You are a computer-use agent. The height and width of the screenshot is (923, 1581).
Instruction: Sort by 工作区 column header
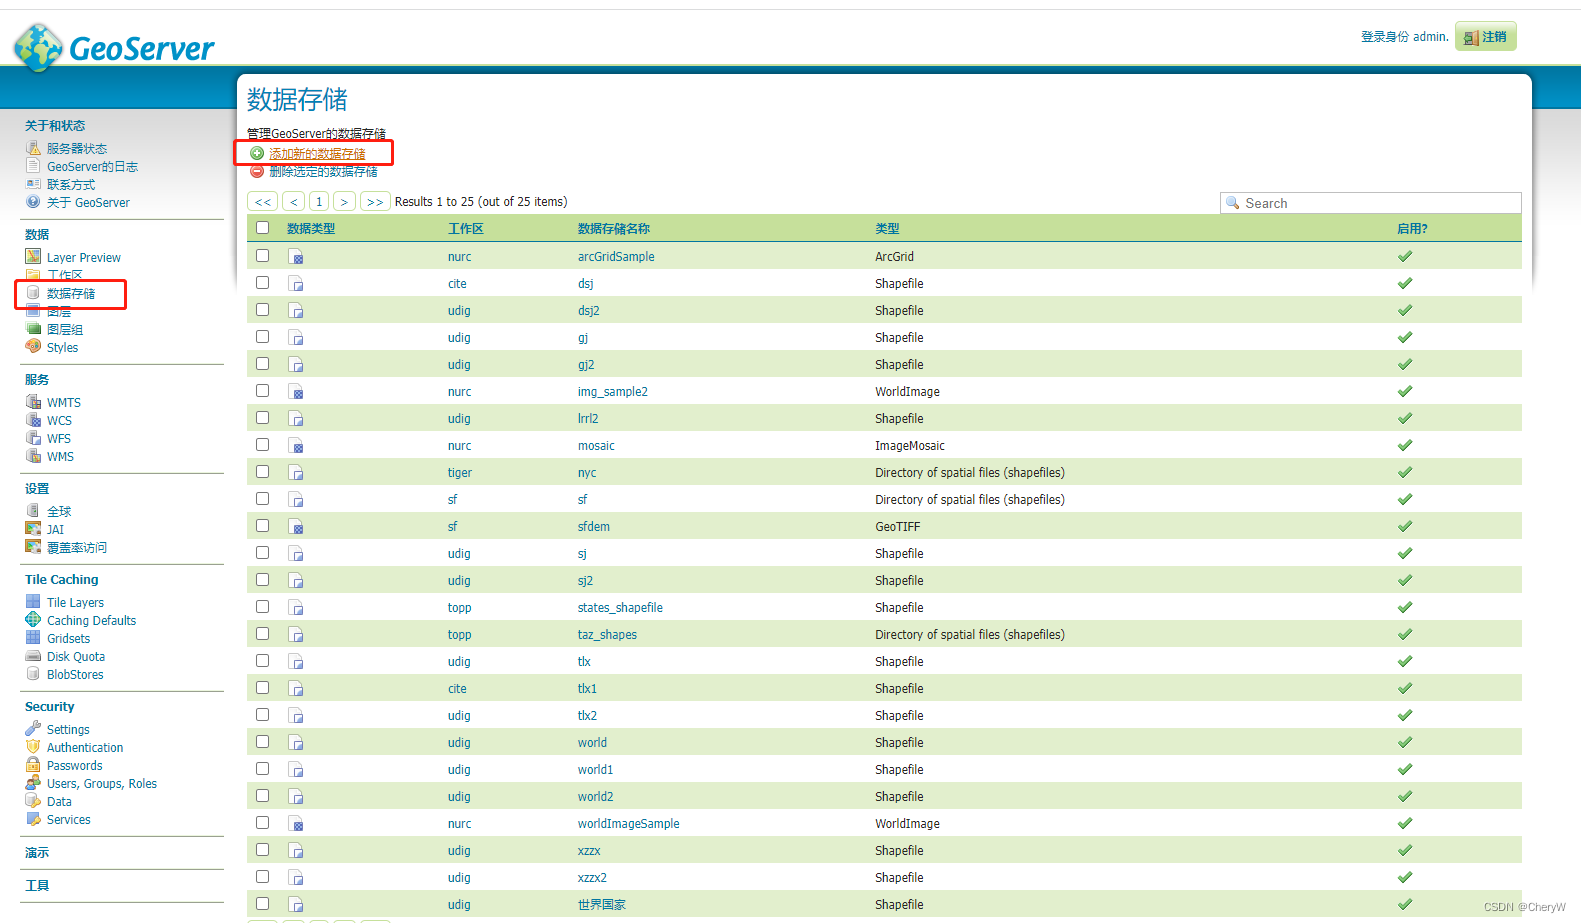click(x=466, y=228)
